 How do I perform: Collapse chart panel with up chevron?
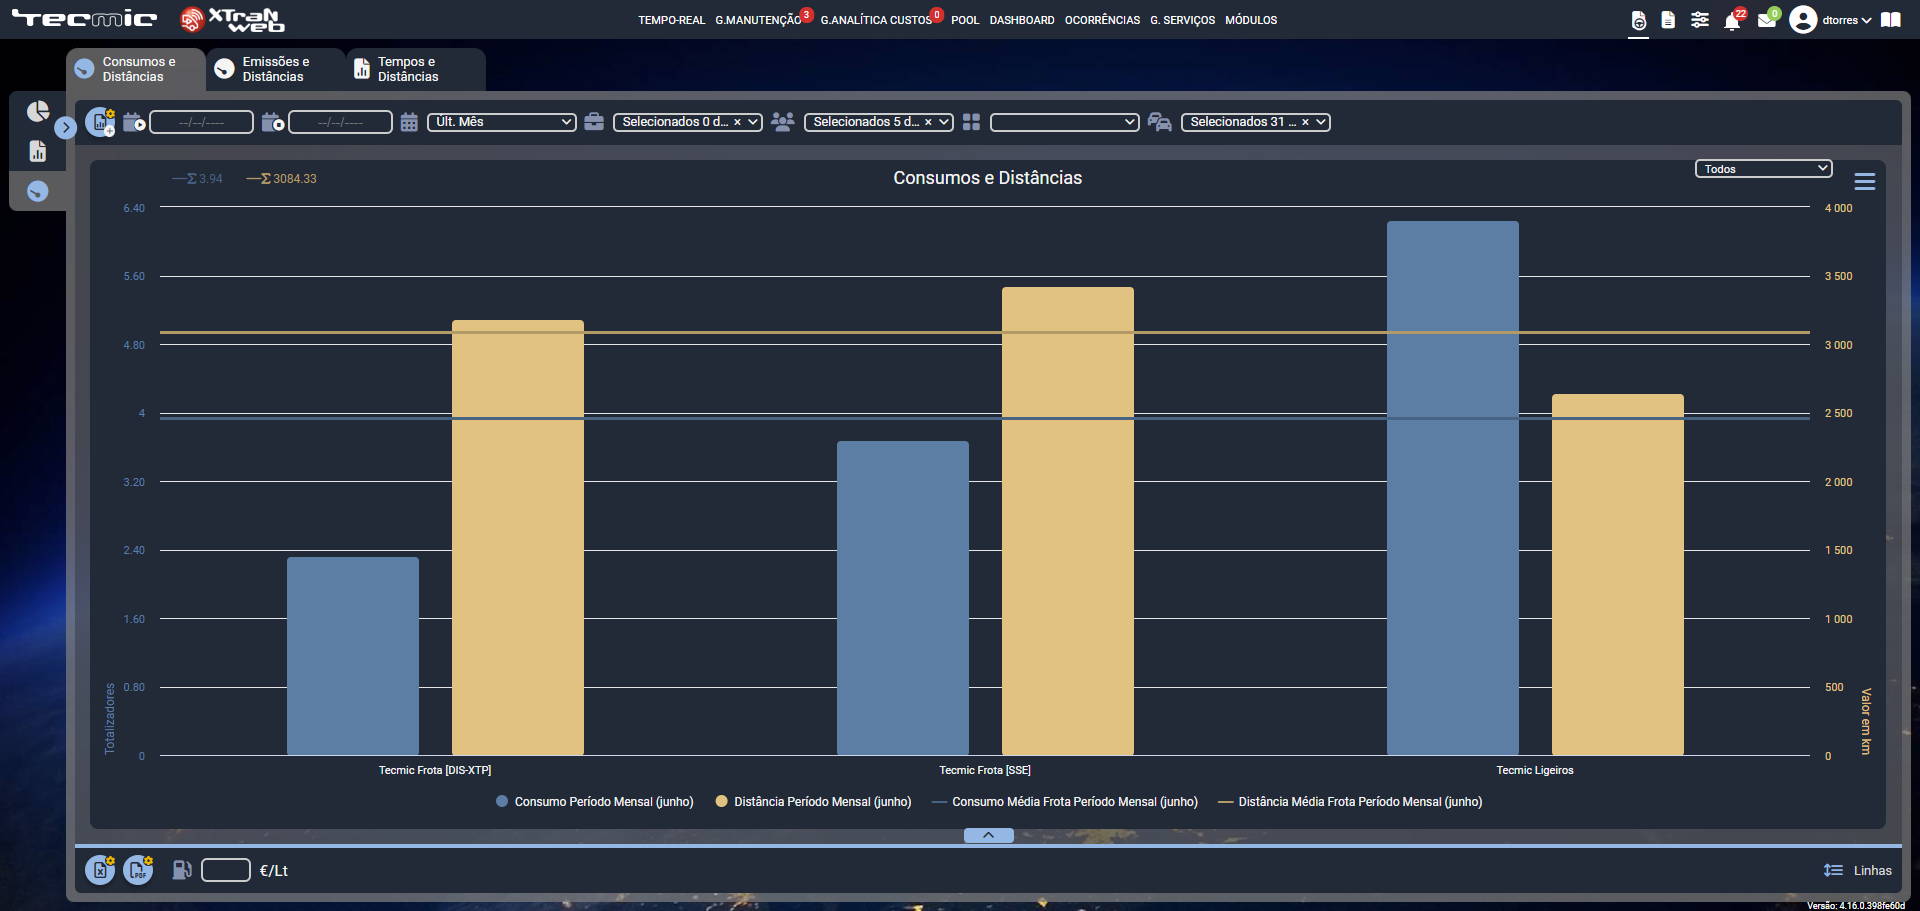(x=989, y=836)
